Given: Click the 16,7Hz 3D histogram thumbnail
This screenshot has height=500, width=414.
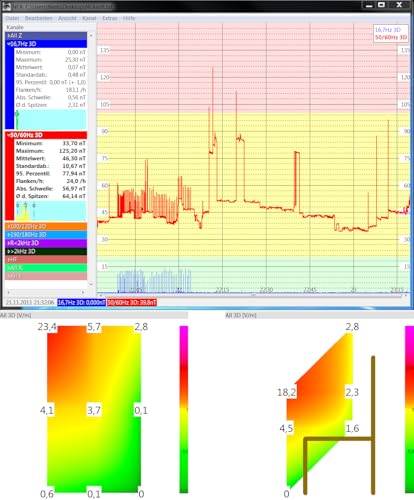Looking at the screenshot, I should coord(50,120).
